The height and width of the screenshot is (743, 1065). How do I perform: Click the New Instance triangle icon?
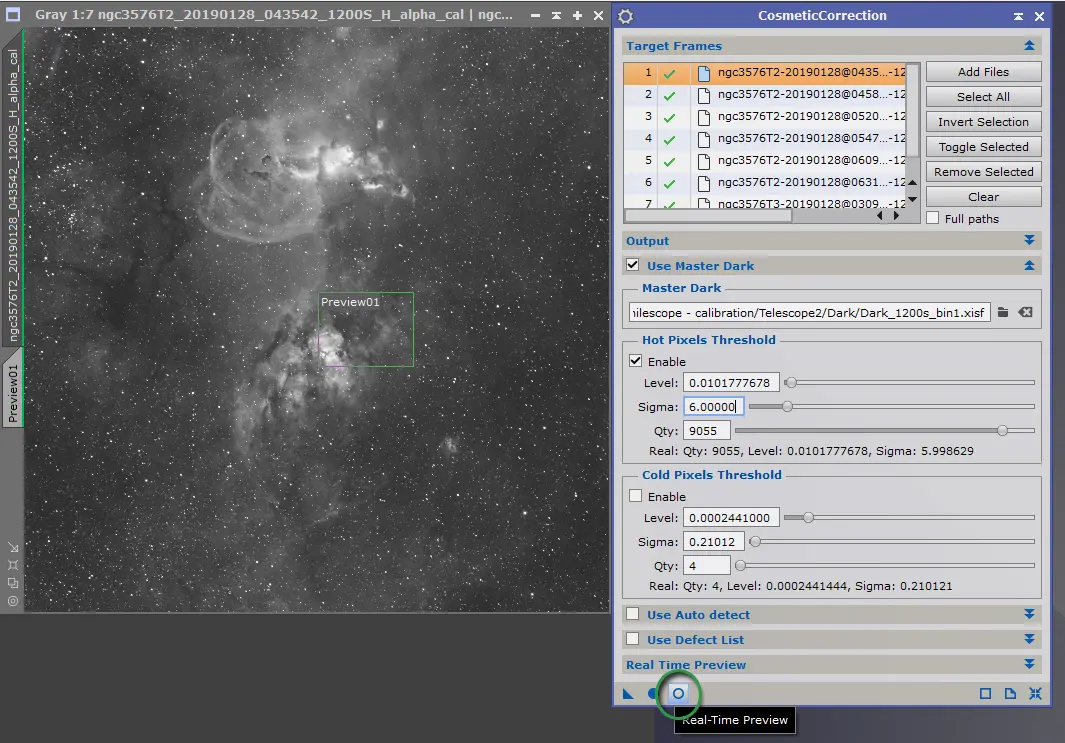(x=628, y=693)
